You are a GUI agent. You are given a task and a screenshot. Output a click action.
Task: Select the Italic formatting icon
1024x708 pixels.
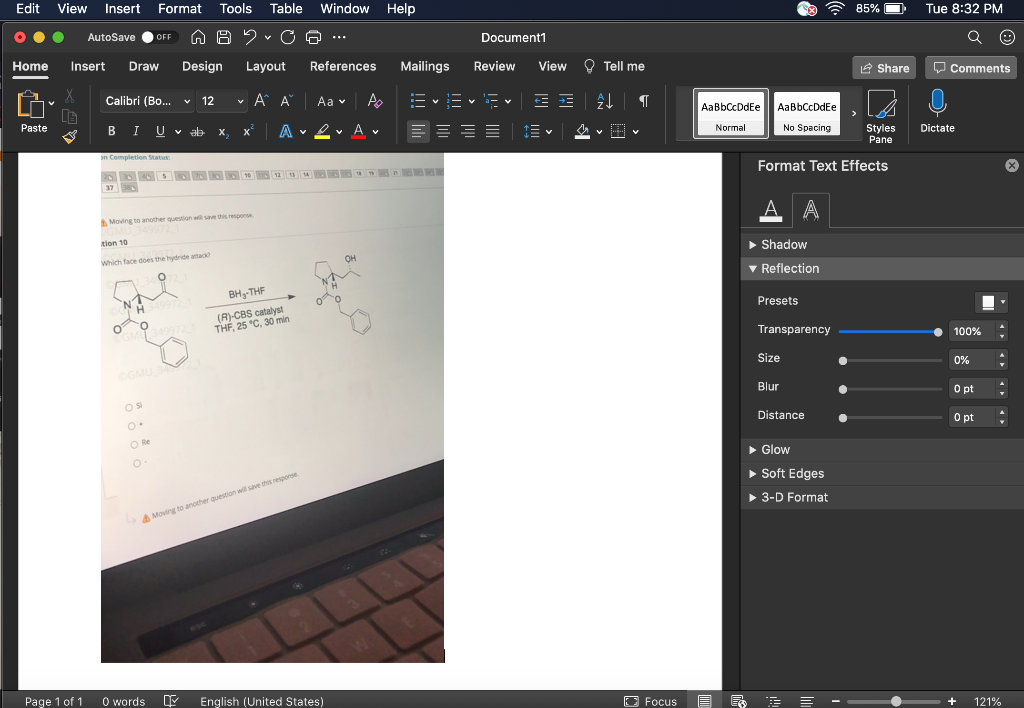[134, 131]
